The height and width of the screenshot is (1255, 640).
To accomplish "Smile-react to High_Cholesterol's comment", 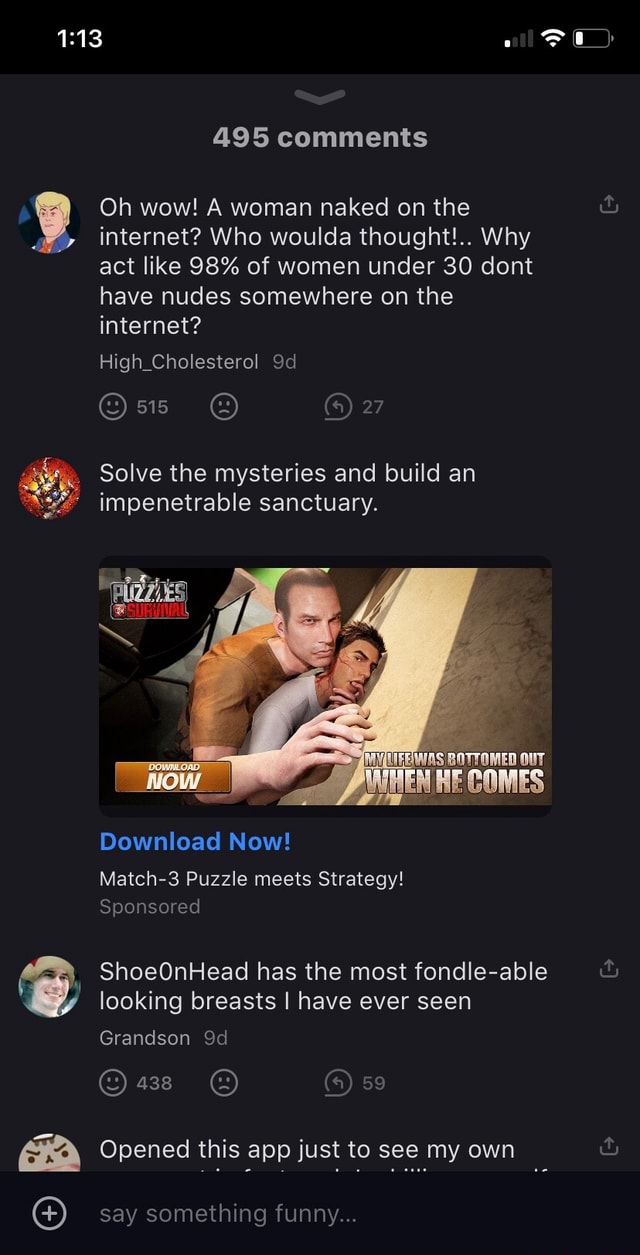I will click(113, 407).
